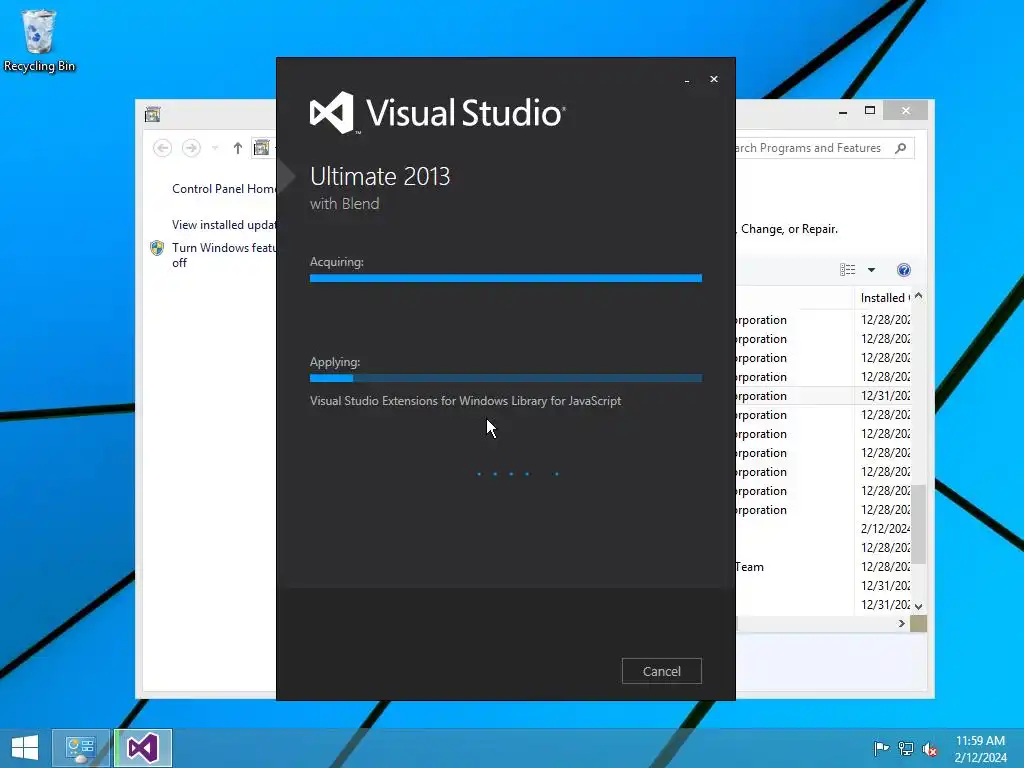Click the search magnifier icon

[901, 148]
